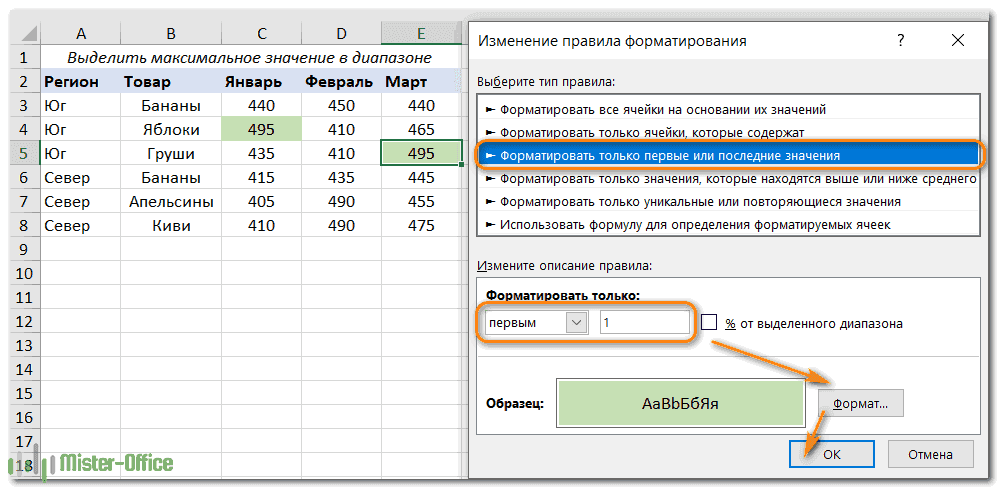Select 'Форматировать все ячейки' rule type

(x=662, y=109)
